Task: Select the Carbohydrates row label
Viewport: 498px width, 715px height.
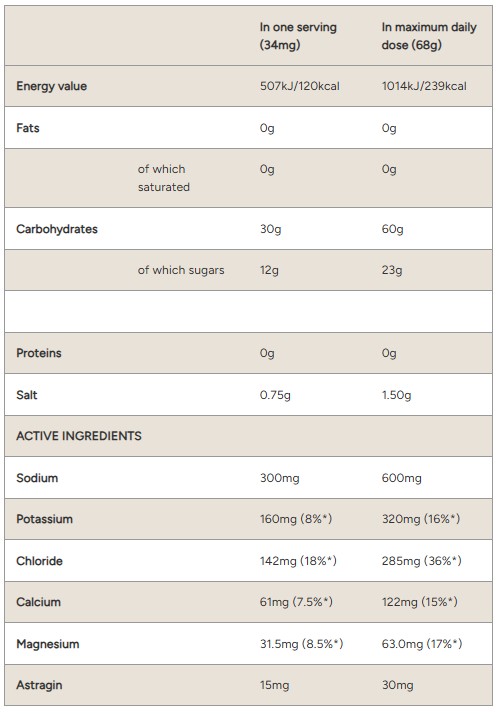Action: pos(57,229)
